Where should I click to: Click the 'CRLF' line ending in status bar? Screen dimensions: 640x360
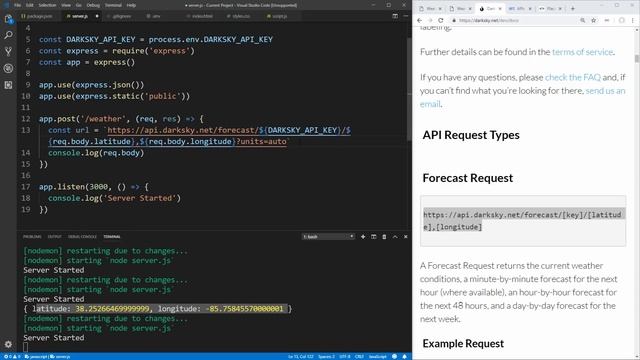(359, 356)
